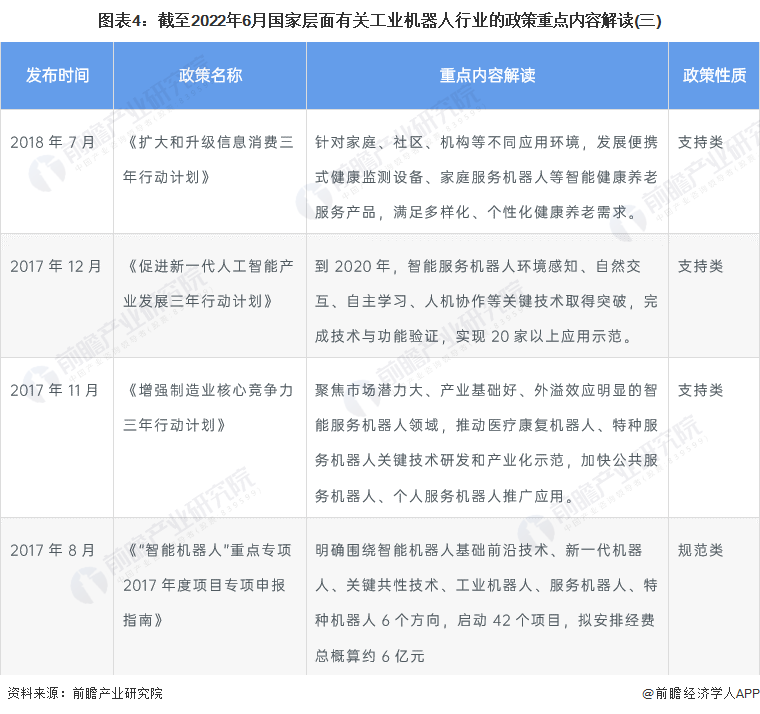Screen dimensions: 760x714
Task: Click 规范类 in the 2017 年 8 月 row
Action: (x=700, y=550)
